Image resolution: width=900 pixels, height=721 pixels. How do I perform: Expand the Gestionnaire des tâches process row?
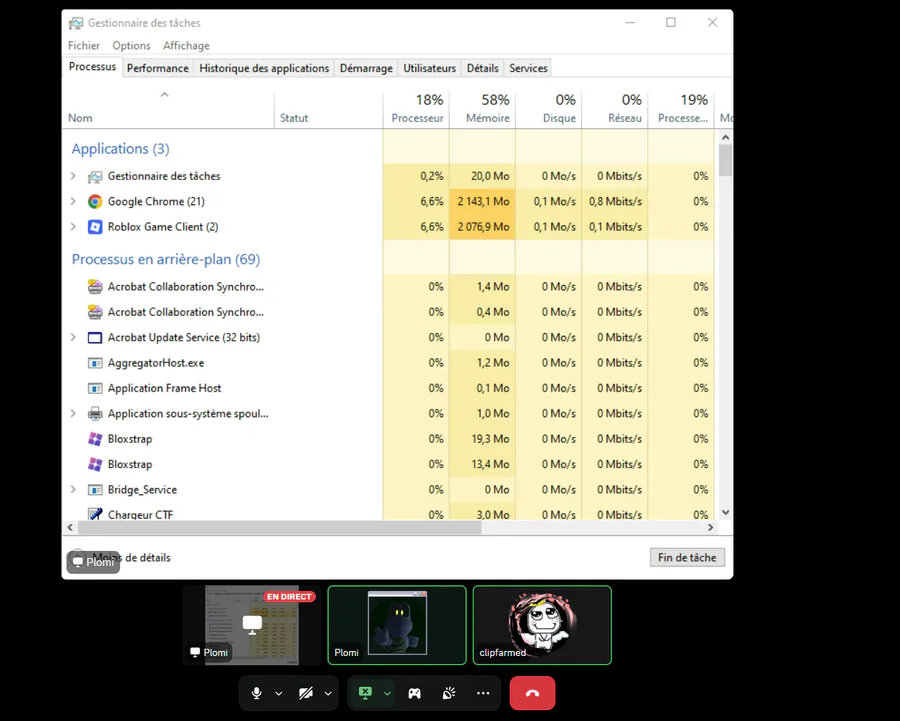pyautogui.click(x=73, y=176)
